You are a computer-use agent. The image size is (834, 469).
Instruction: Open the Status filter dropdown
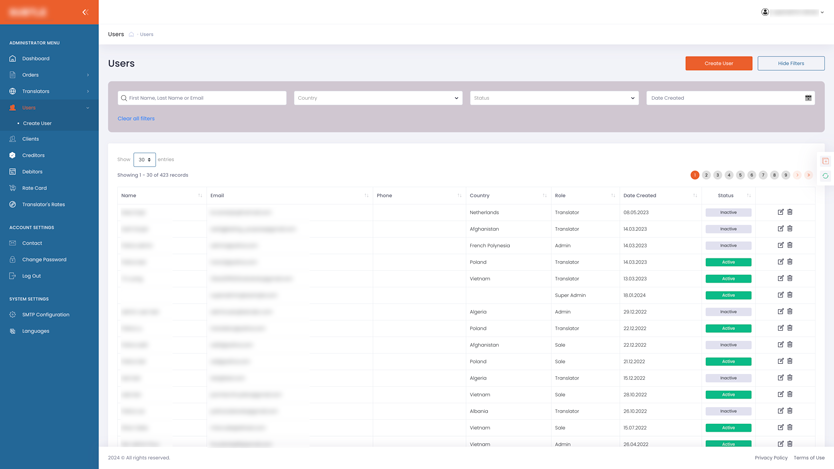(554, 98)
